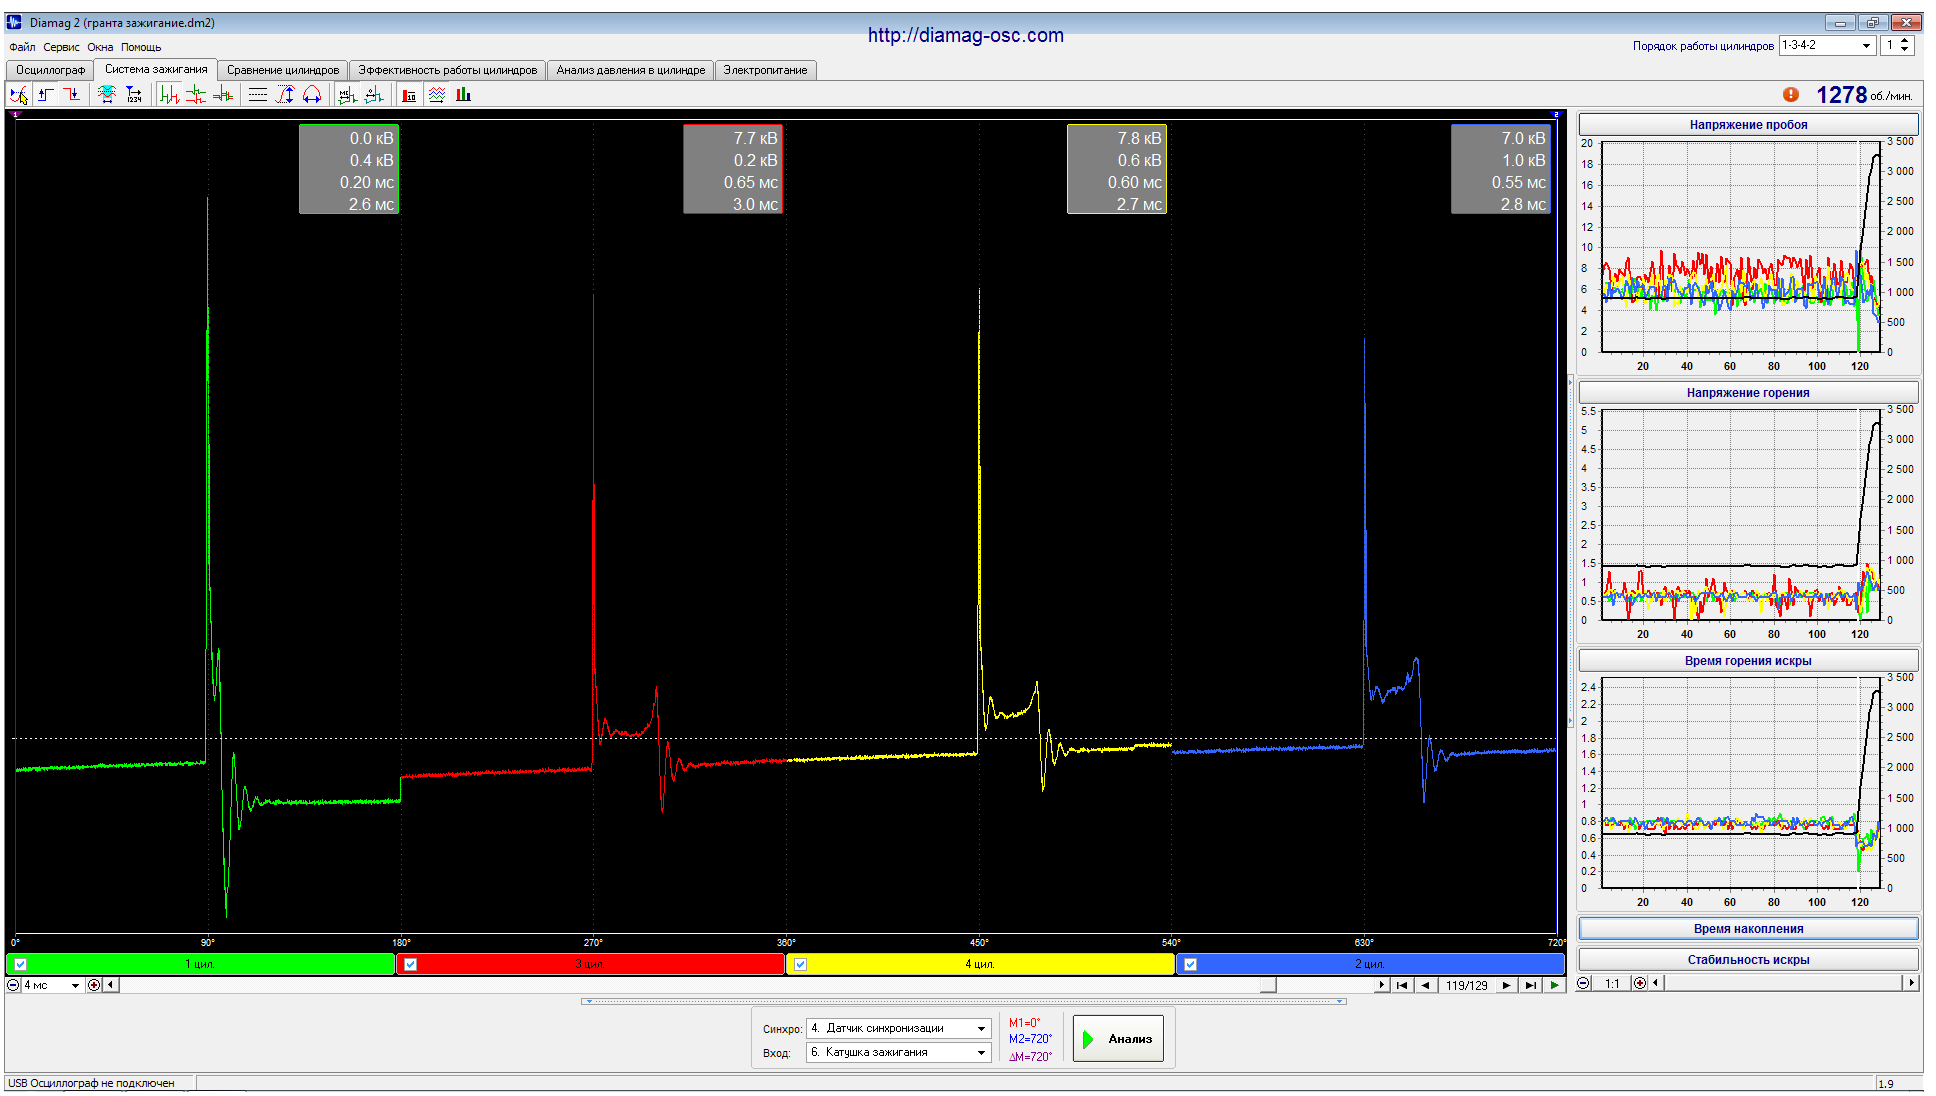Select the blue rising edge trigger icon

point(46,95)
